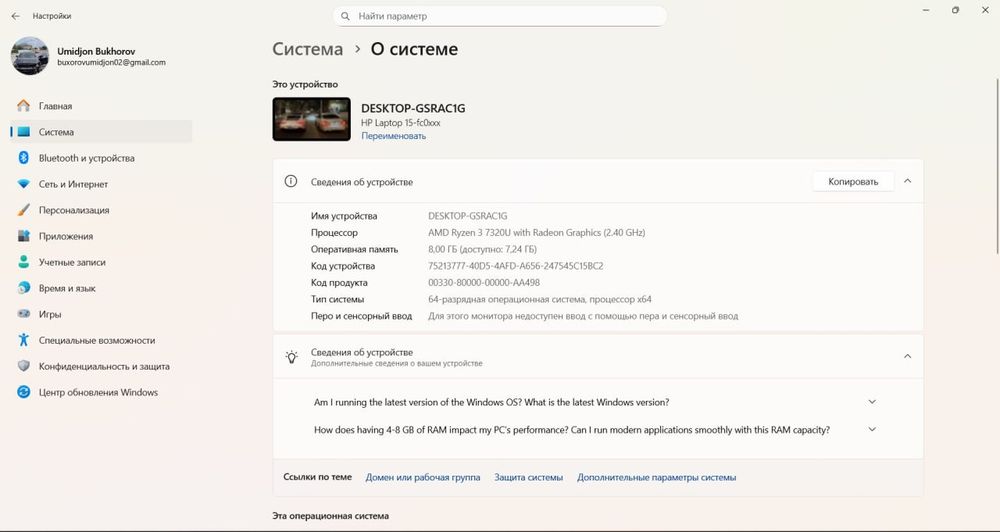The image size is (1000, 532).
Task: Click the Учетные записи person icon
Action: [24, 262]
